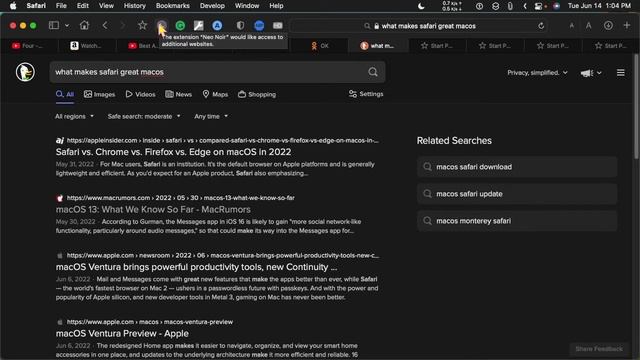Click the 1Password menu bar icon
This screenshot has height=360, width=640.
click(479, 6)
